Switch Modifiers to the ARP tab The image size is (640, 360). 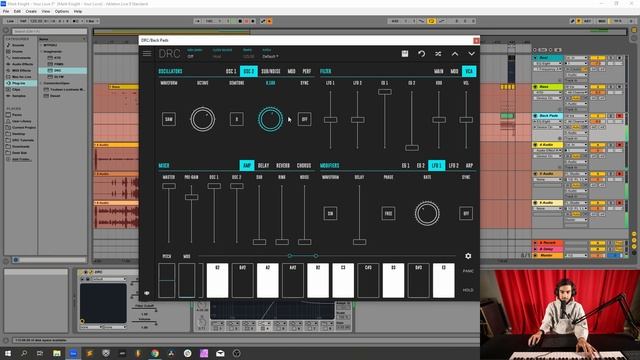[x=469, y=165]
